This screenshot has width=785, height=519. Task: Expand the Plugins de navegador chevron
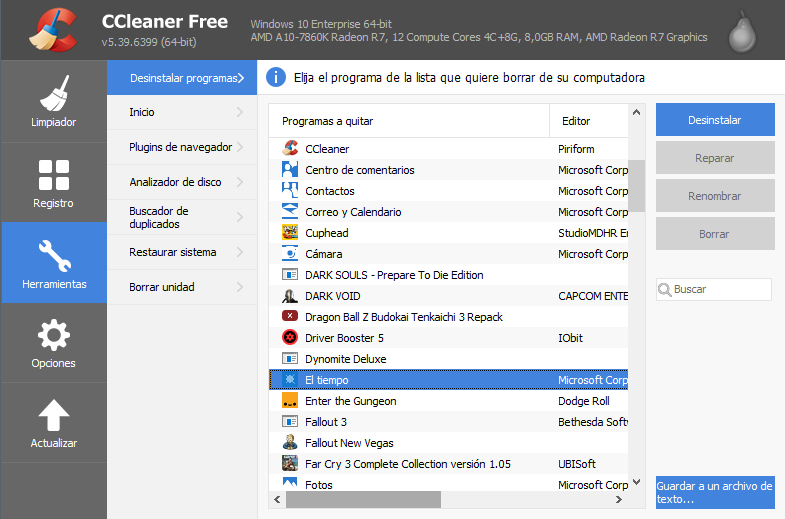pyautogui.click(x=240, y=148)
